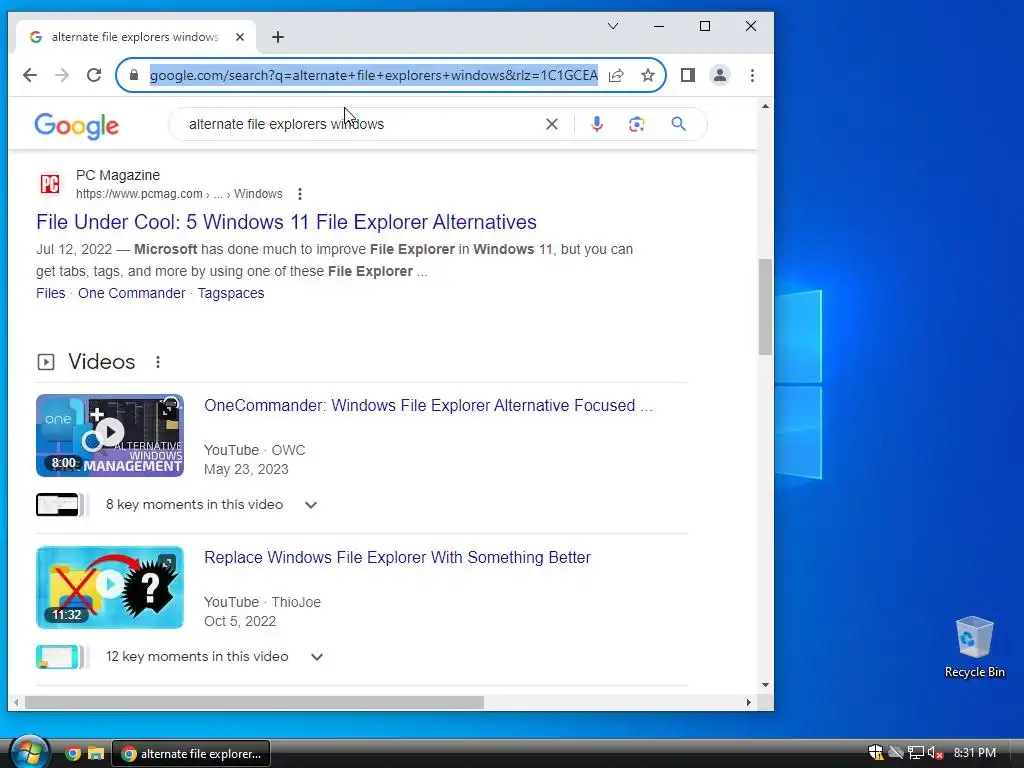1024x768 pixels.
Task: Click the 8 key moments preview thumbnail
Action: pos(61,505)
